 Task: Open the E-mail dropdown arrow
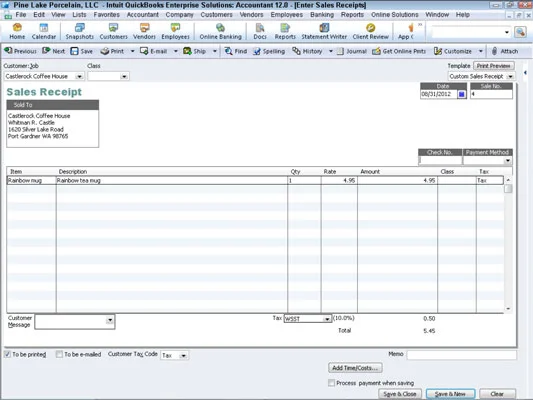[x=175, y=51]
